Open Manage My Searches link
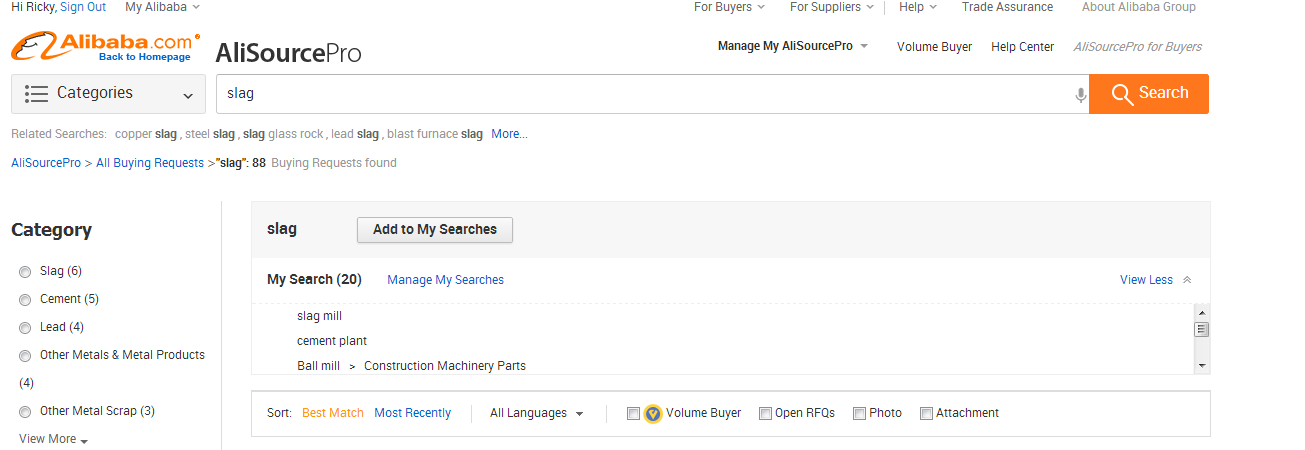The image size is (1305, 450). click(x=446, y=280)
